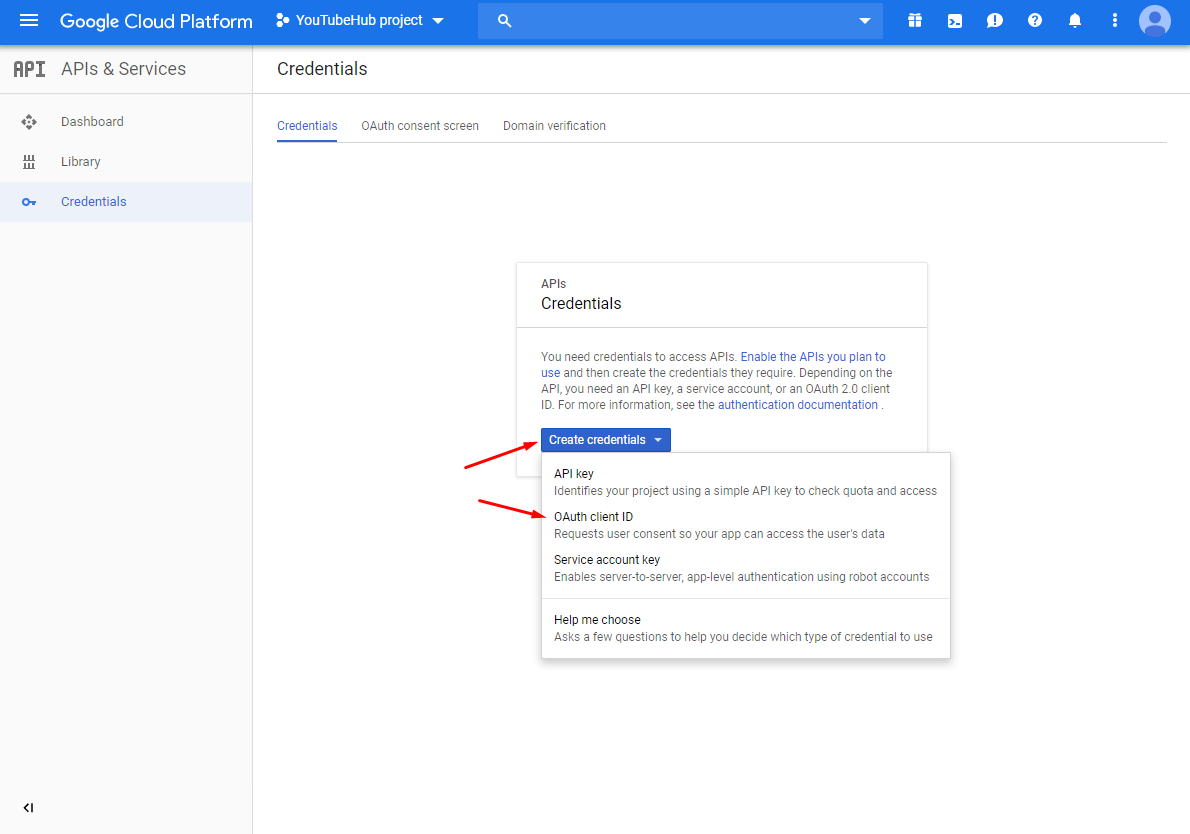
Task: Select Service account key option
Action: (x=607, y=560)
